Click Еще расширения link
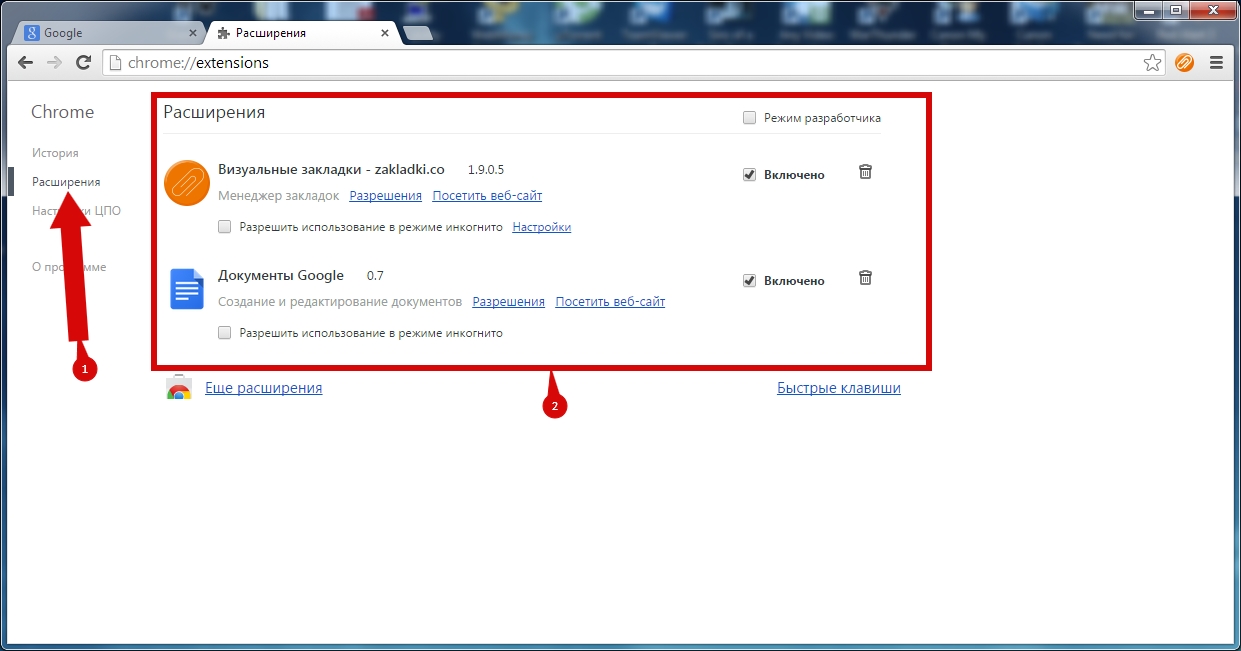 pyautogui.click(x=264, y=388)
